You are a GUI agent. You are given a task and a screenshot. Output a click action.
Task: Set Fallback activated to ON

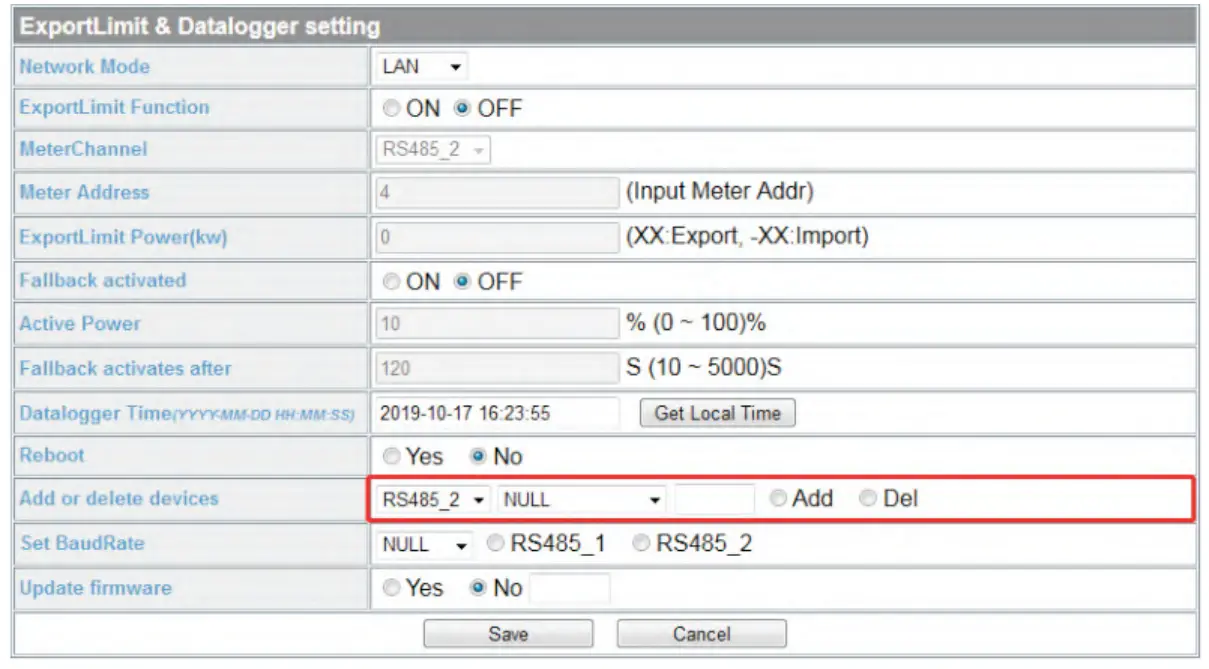click(392, 282)
